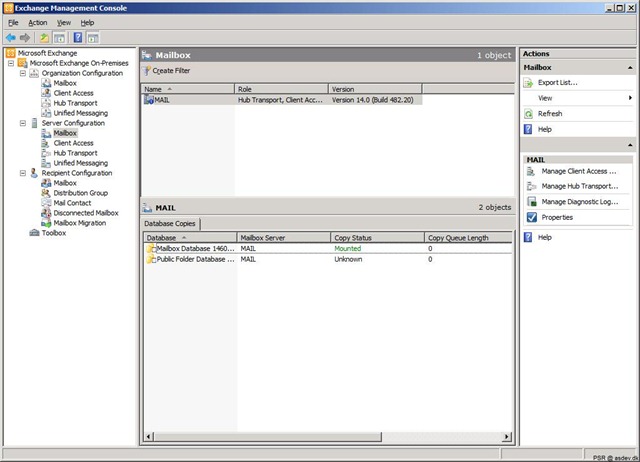Toggle the console tree toolbar icon
640x462 pixels.
(x=60, y=38)
